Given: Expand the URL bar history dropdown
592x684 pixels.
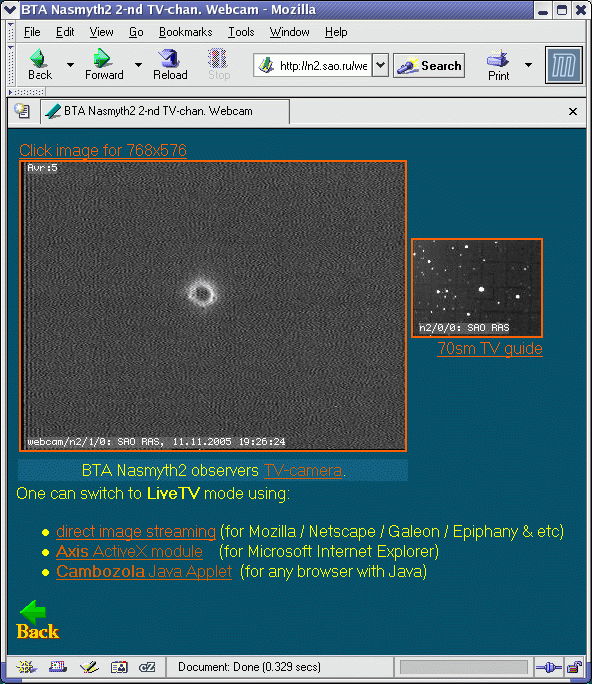Looking at the screenshot, I should click(380, 65).
